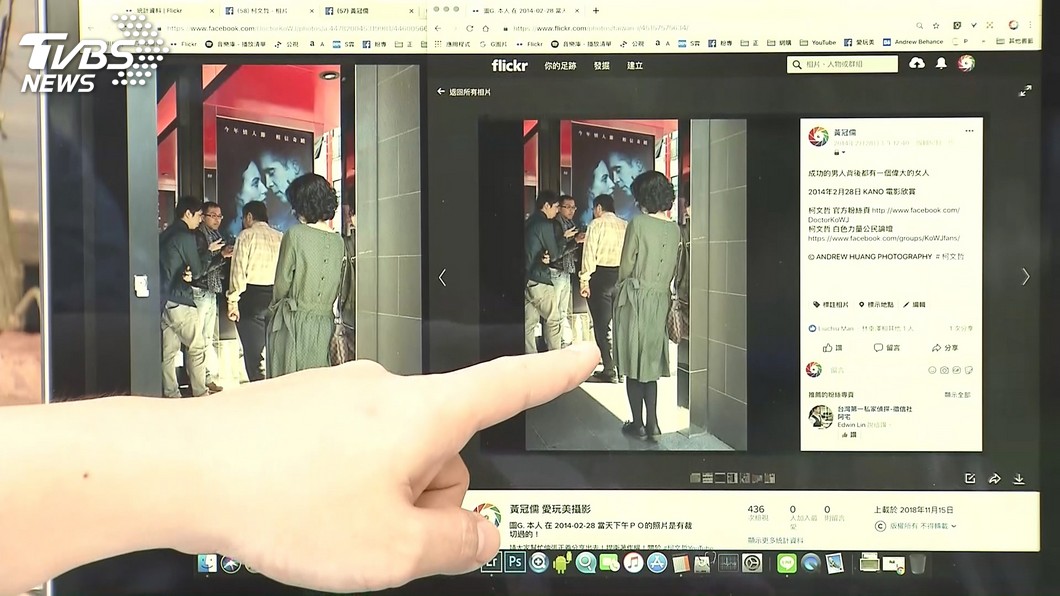Click the 分享 share button on the post
Viewport: 1060px width, 596px height.
(x=944, y=348)
